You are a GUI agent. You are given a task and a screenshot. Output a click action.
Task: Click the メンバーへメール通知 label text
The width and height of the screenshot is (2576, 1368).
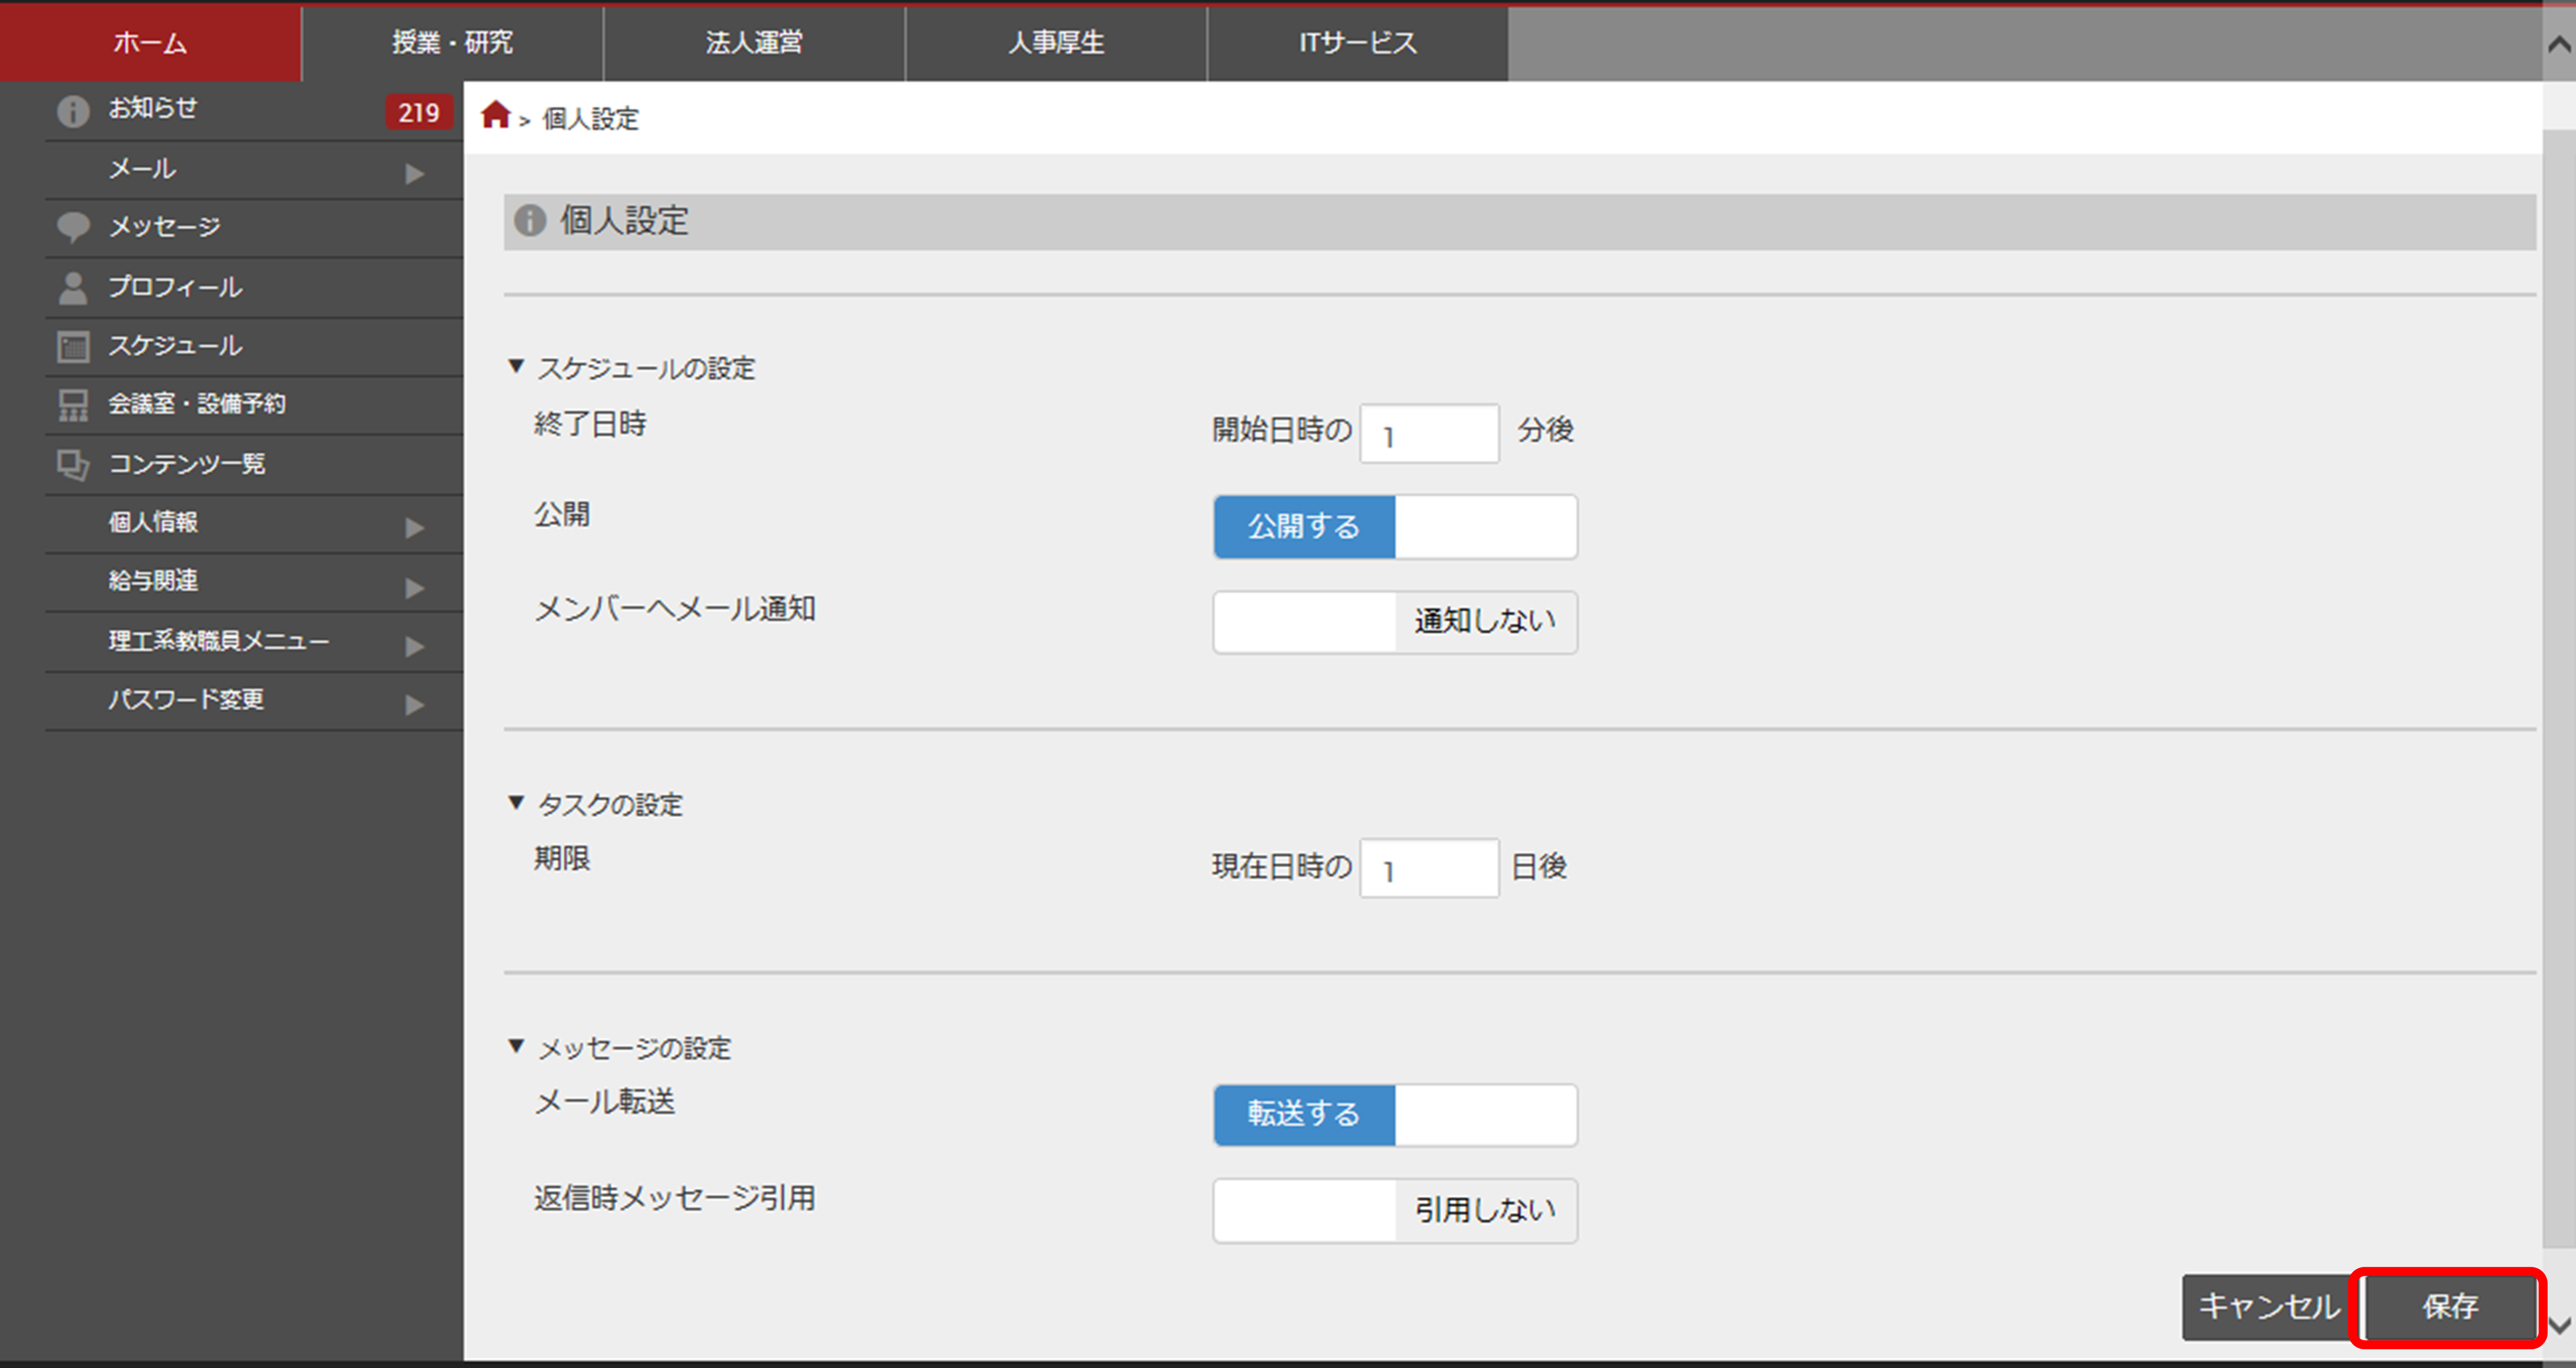coord(675,609)
